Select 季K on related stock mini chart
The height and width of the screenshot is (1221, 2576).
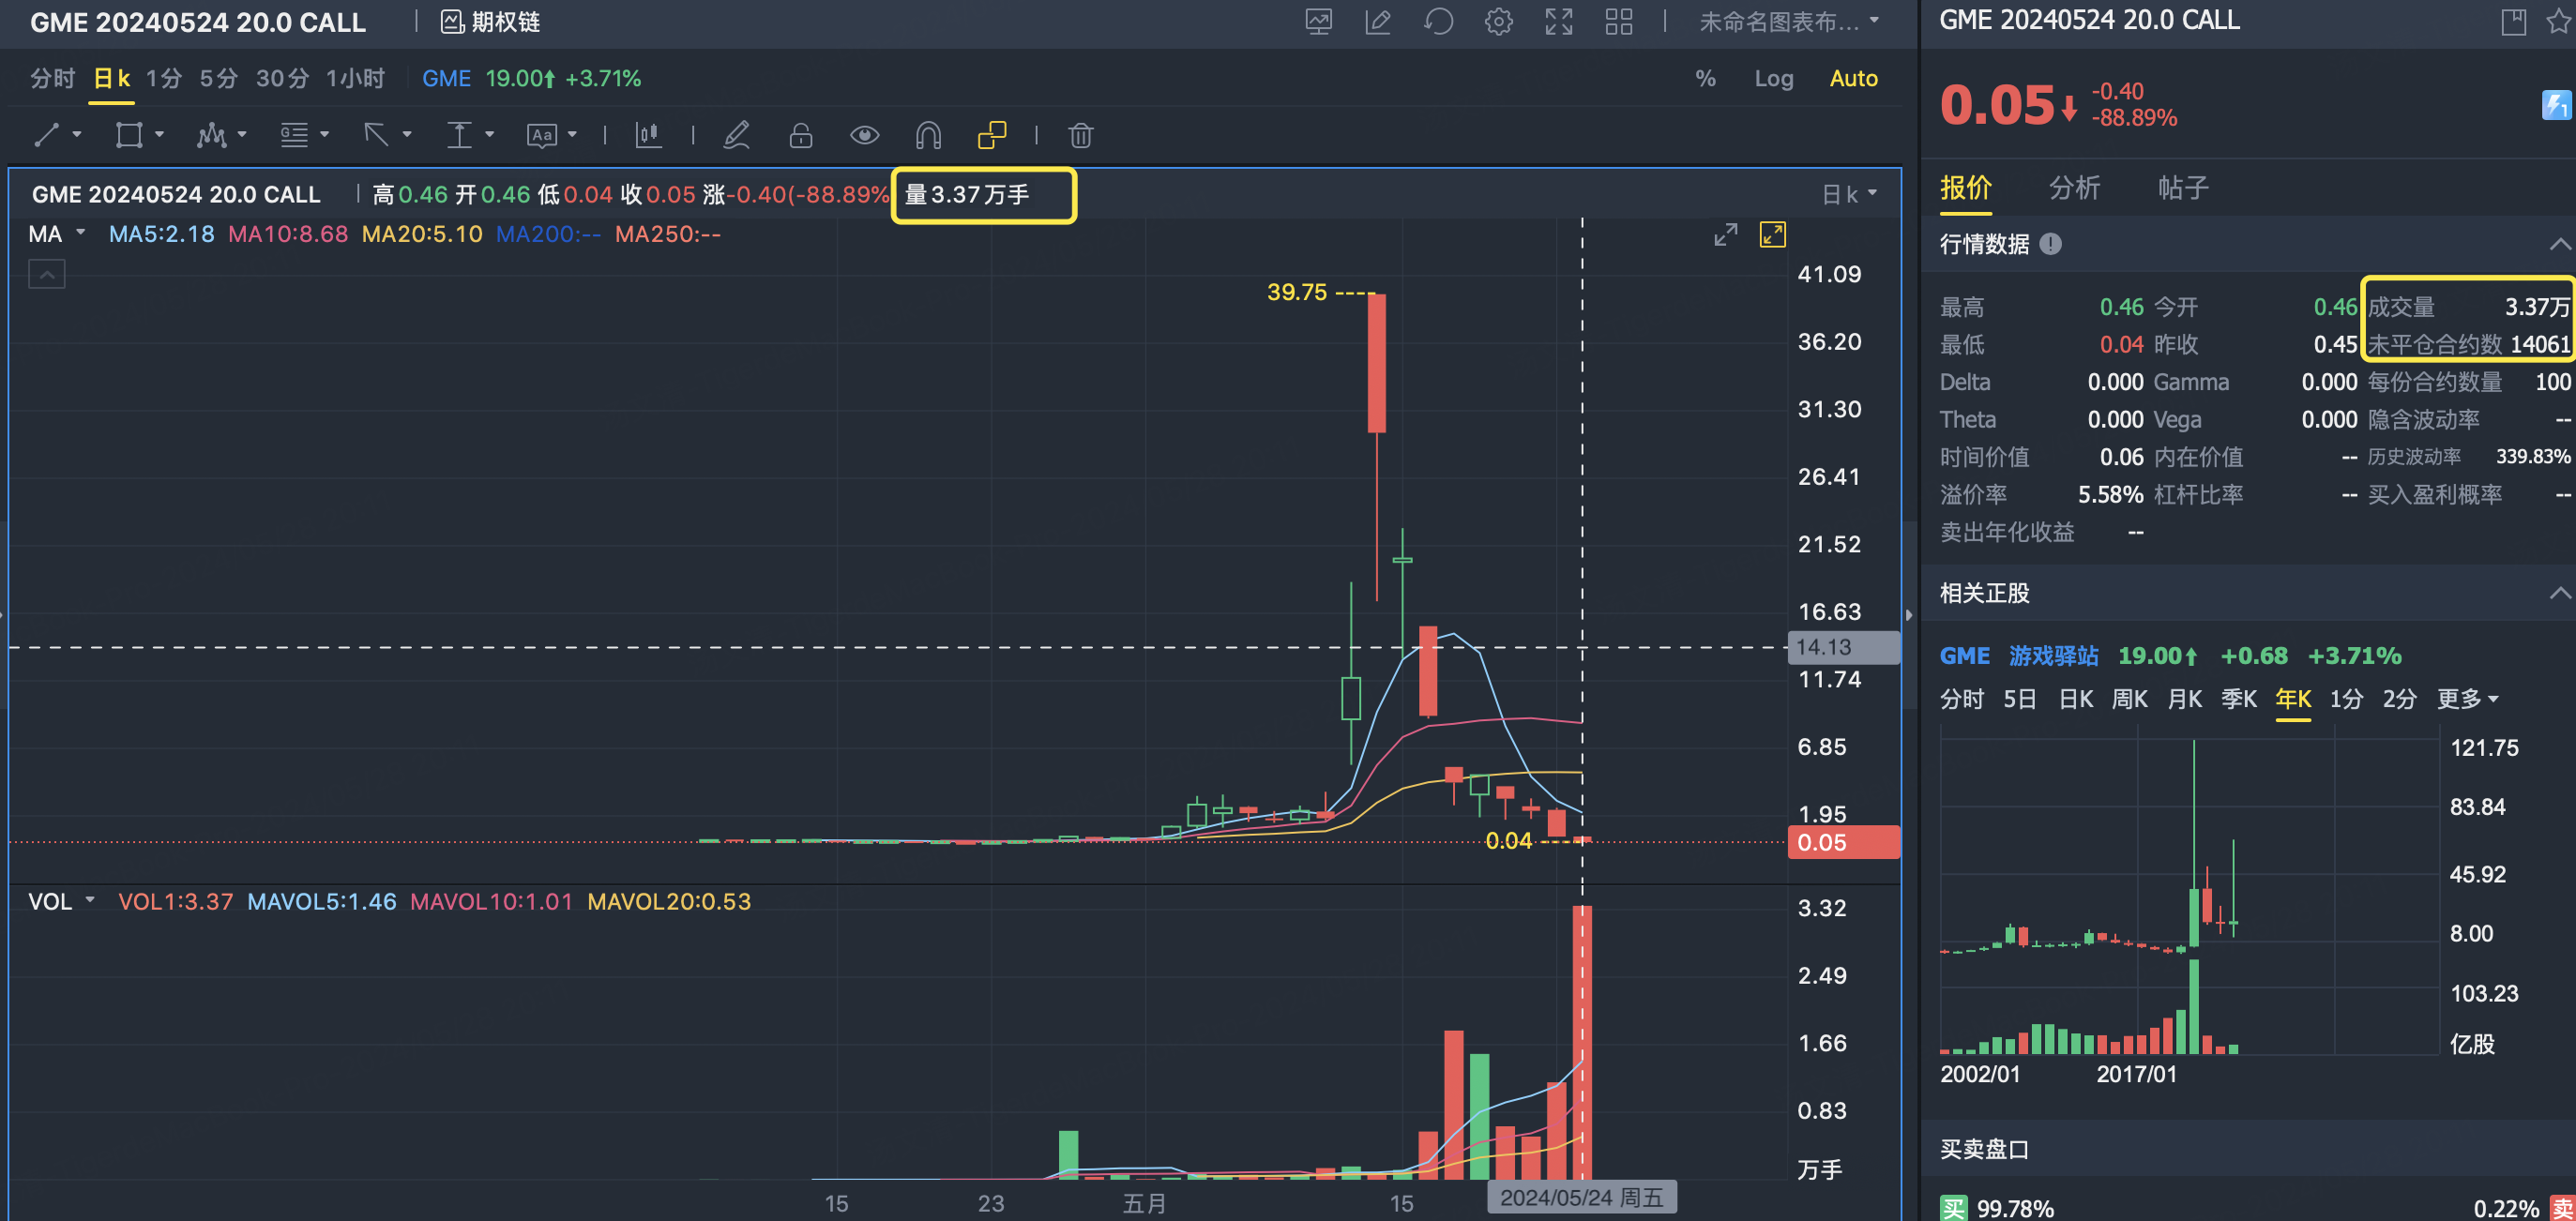point(2239,698)
